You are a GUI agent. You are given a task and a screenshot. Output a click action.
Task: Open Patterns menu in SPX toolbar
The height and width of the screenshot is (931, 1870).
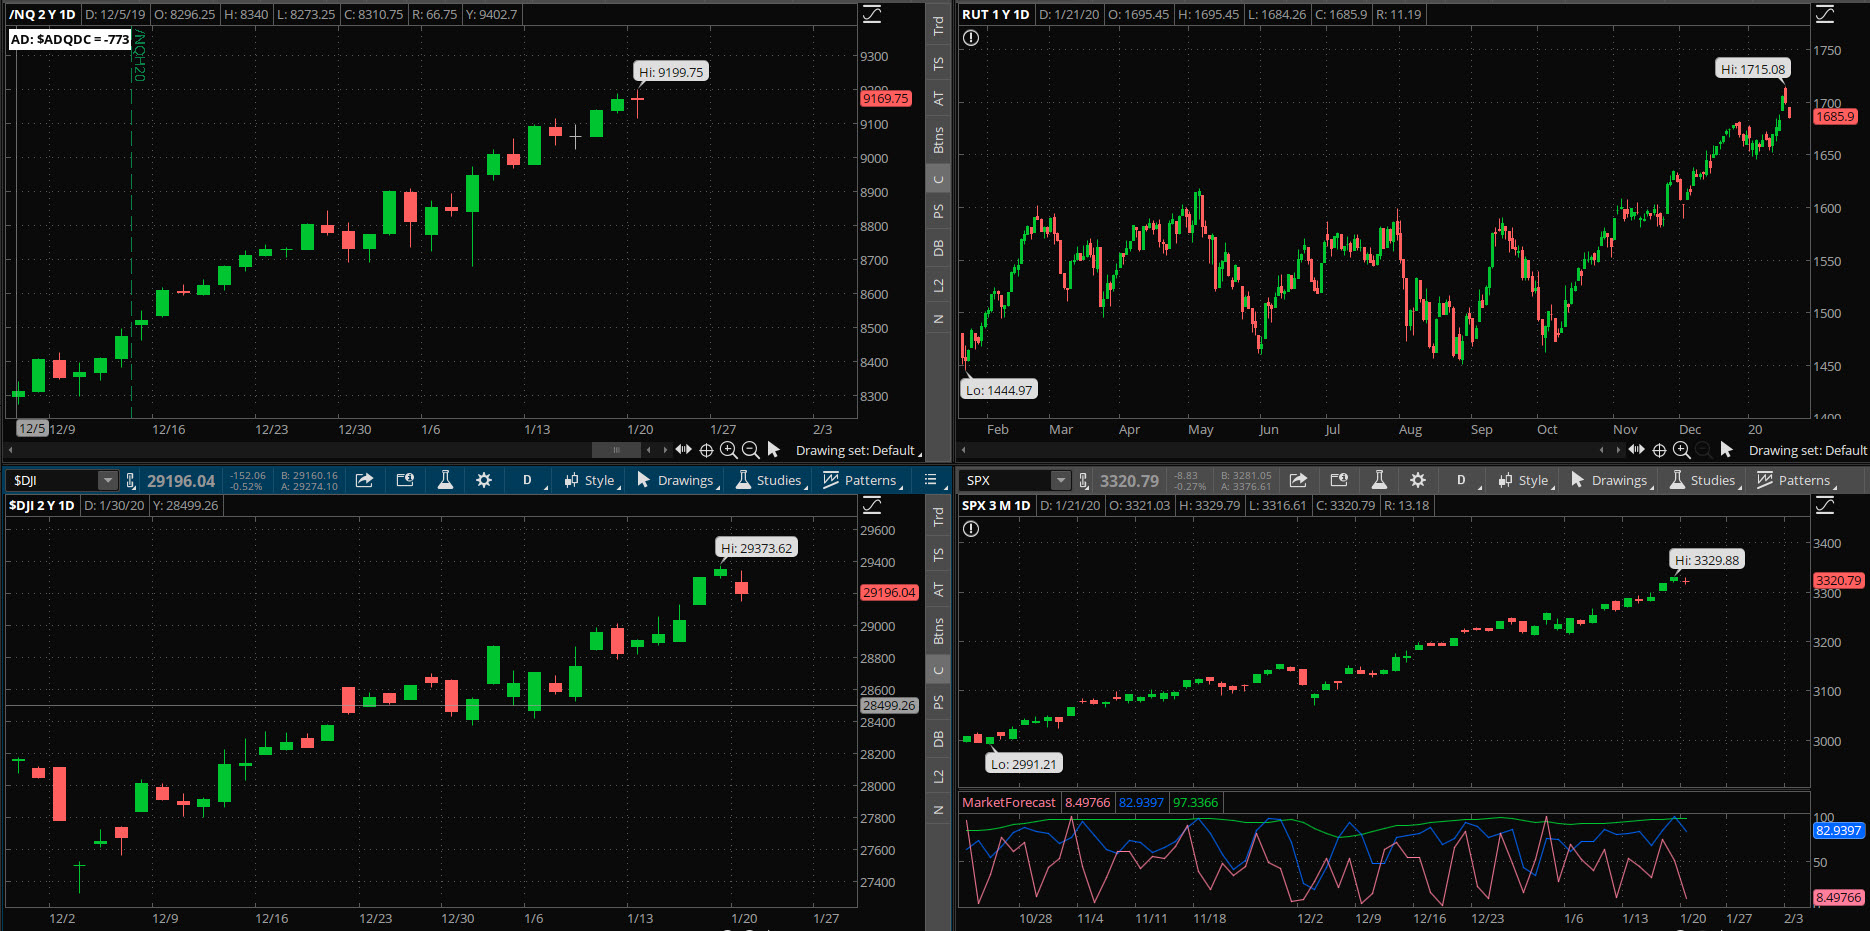point(1796,480)
